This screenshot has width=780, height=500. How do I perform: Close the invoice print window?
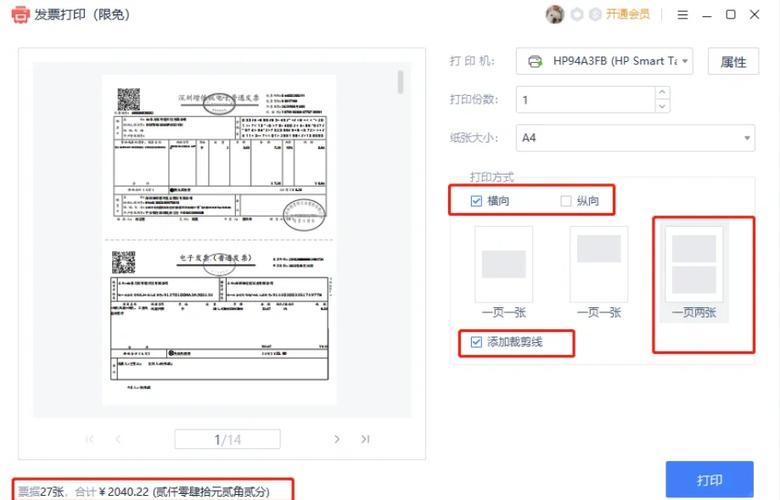(x=755, y=14)
